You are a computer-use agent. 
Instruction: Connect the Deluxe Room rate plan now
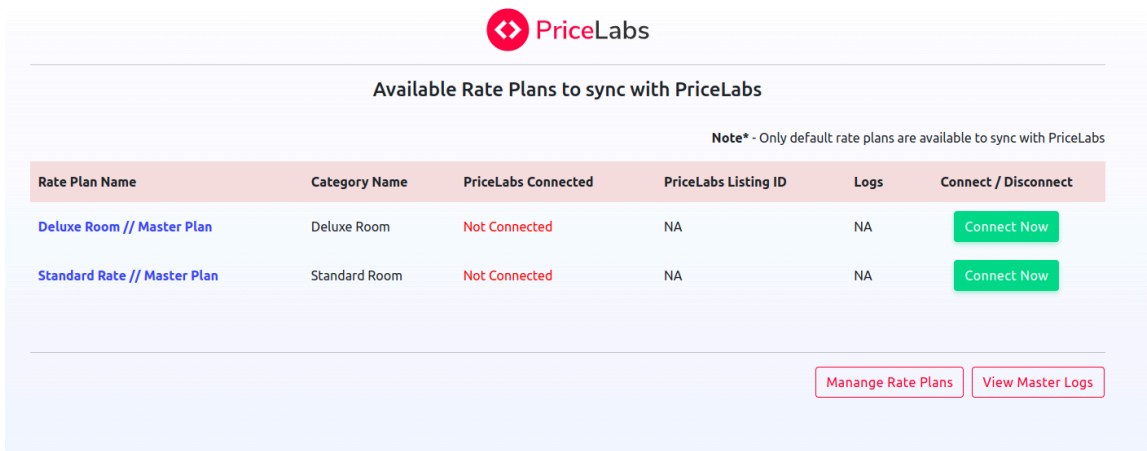(x=1006, y=227)
